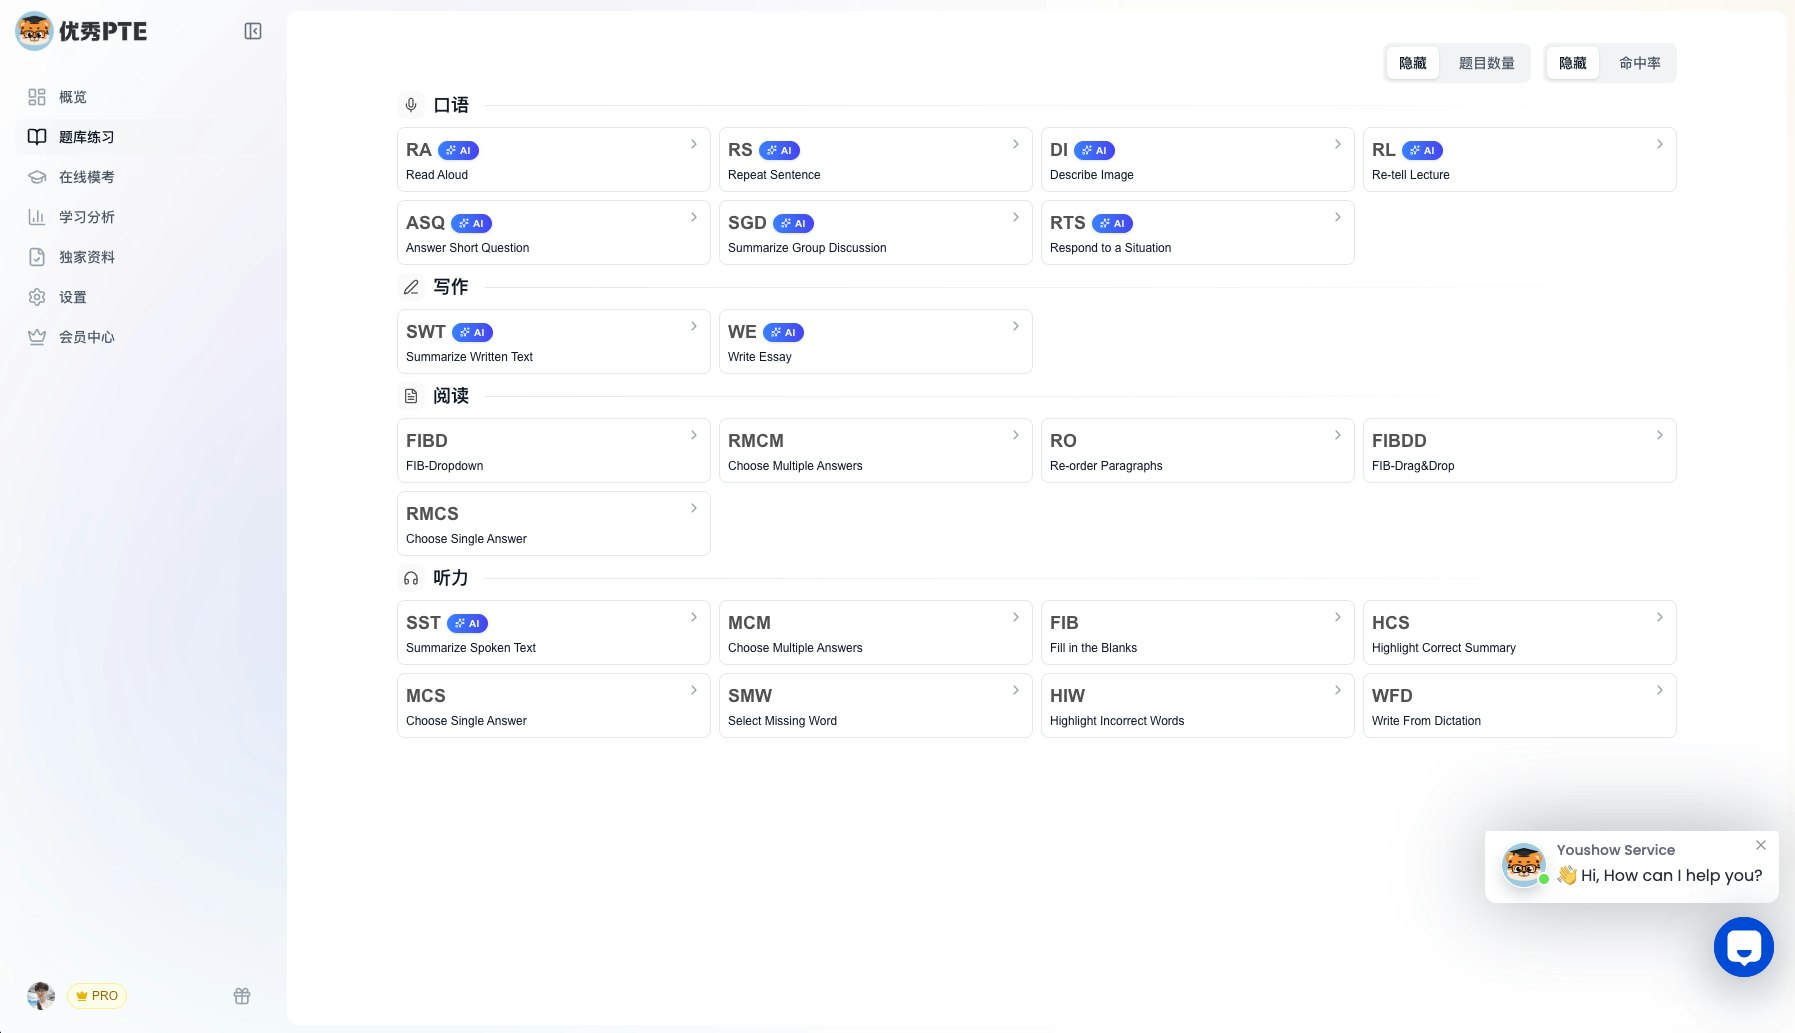The image size is (1795, 1033).
Task: Open the RO Re-order Paragraphs practice
Action: [1196, 450]
